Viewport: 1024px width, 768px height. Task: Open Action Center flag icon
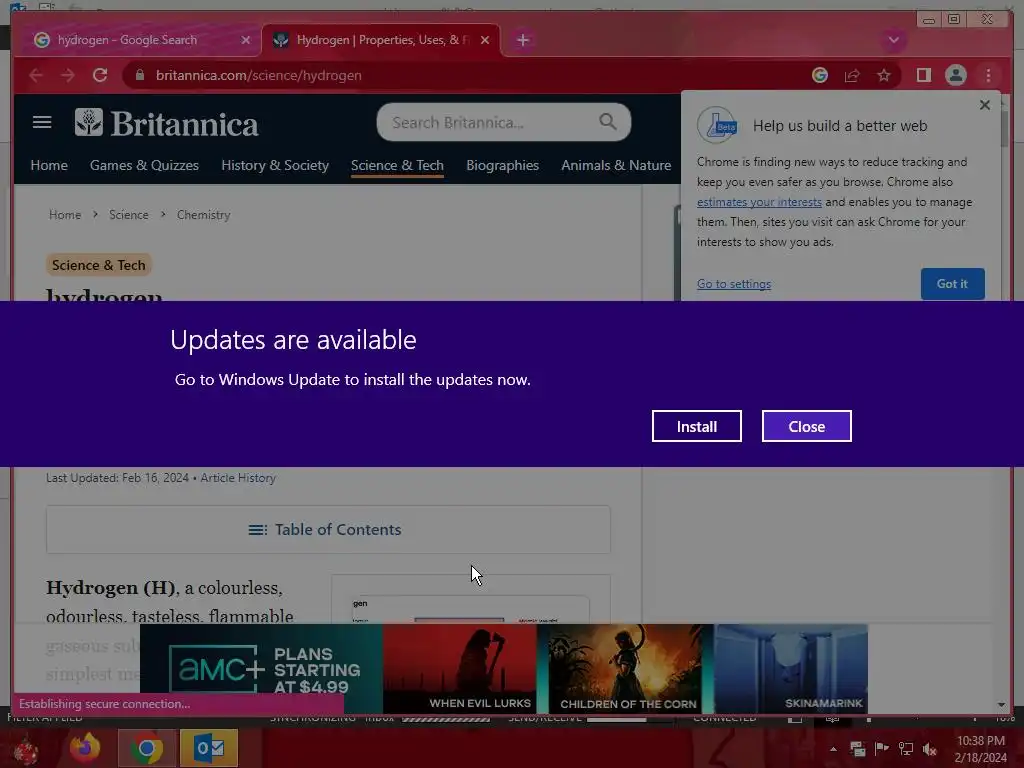click(x=882, y=749)
